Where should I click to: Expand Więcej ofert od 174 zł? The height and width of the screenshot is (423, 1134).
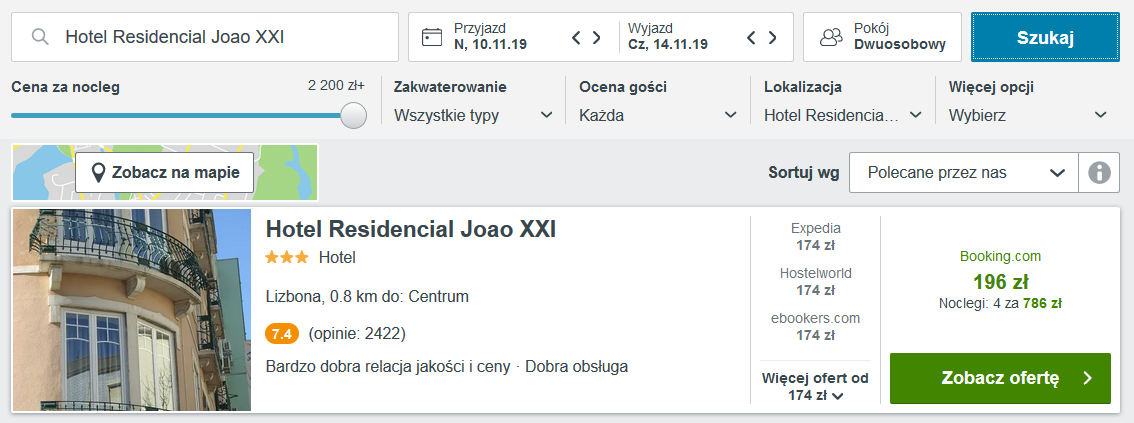point(815,387)
